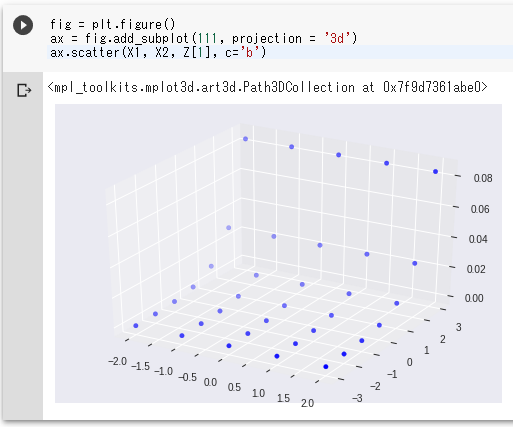Click the Path3DCollection output text
The image size is (513, 427).
pyautogui.click(x=267, y=87)
